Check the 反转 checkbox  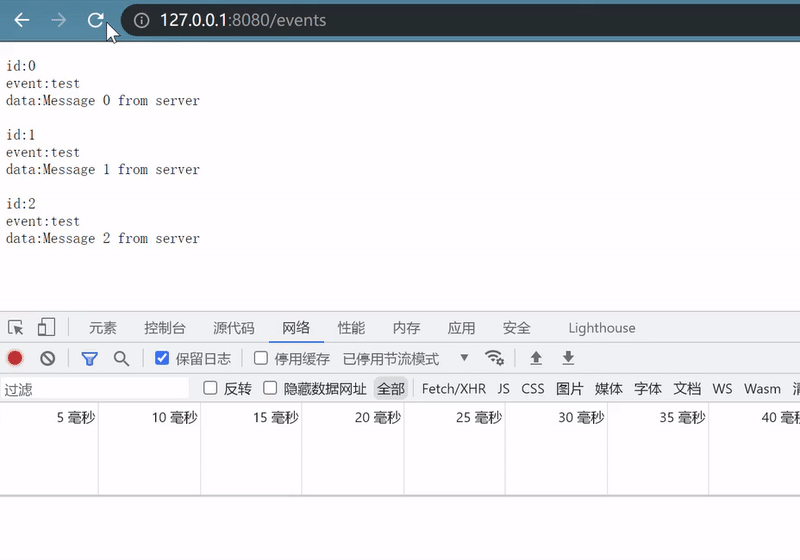pos(210,388)
